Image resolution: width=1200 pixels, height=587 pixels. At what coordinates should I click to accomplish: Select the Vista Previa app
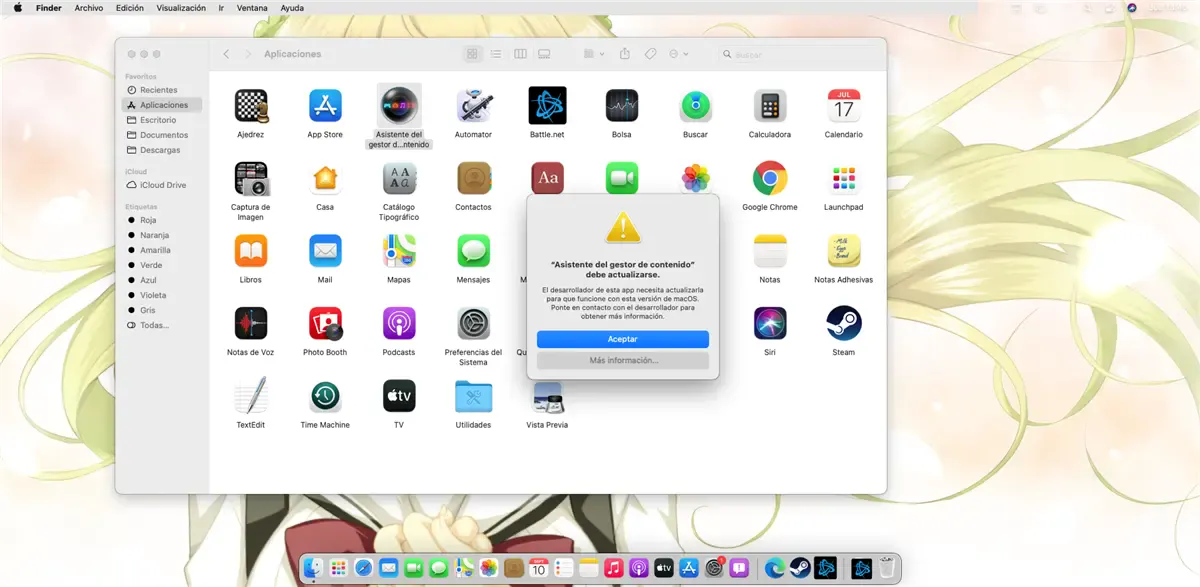(x=547, y=396)
